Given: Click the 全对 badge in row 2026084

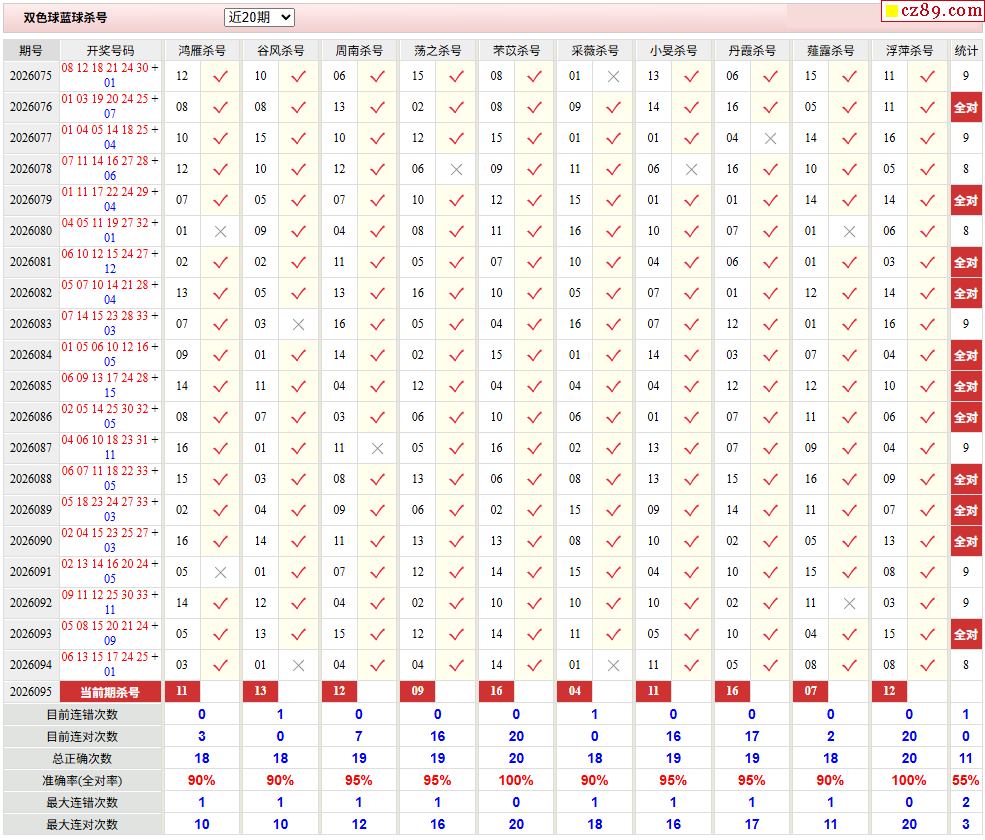Looking at the screenshot, I should point(966,356).
